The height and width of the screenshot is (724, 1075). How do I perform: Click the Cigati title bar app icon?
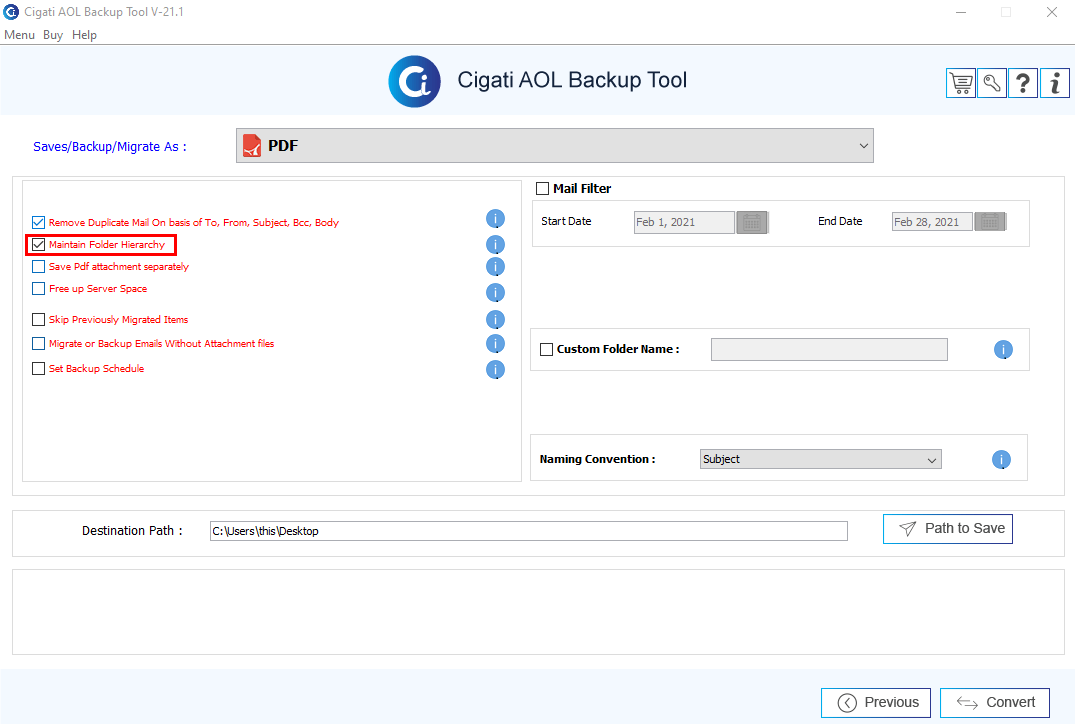[x=11, y=12]
